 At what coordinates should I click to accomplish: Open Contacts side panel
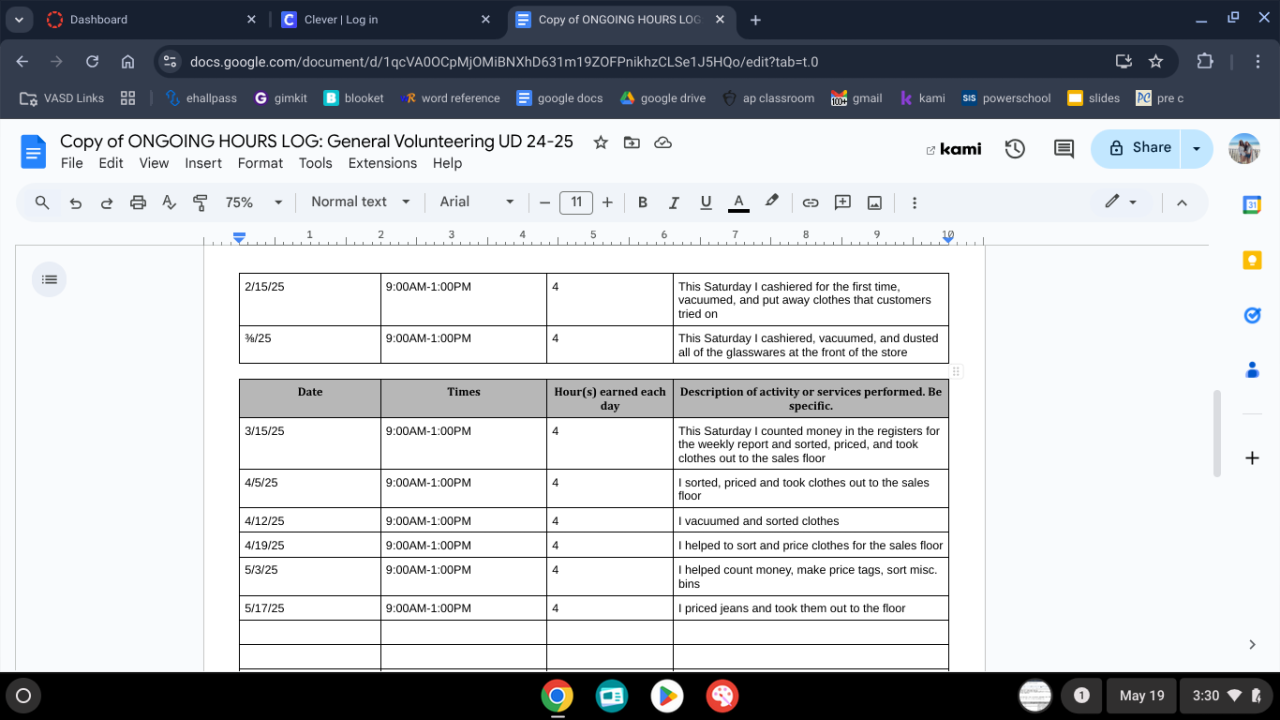point(1251,370)
